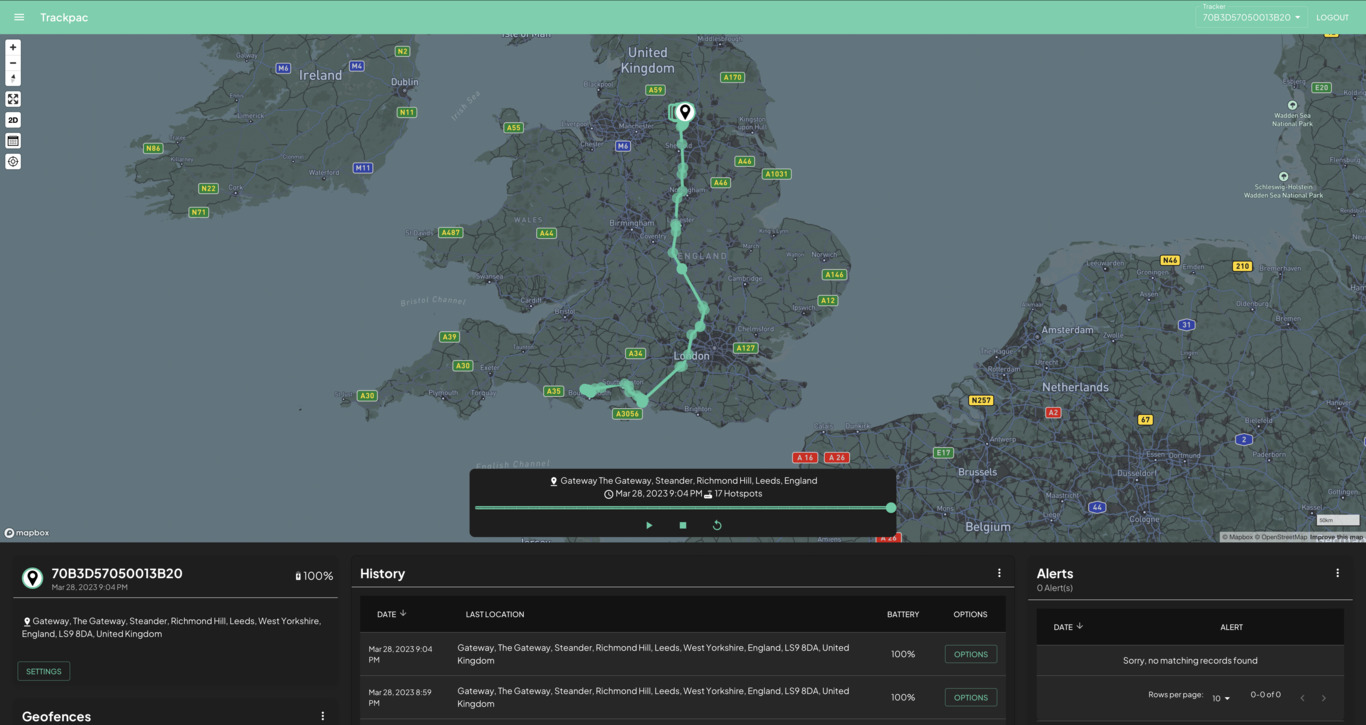This screenshot has height=725, width=1366.
Task: Open the Tracker selection dropdown
Action: click(x=1251, y=17)
